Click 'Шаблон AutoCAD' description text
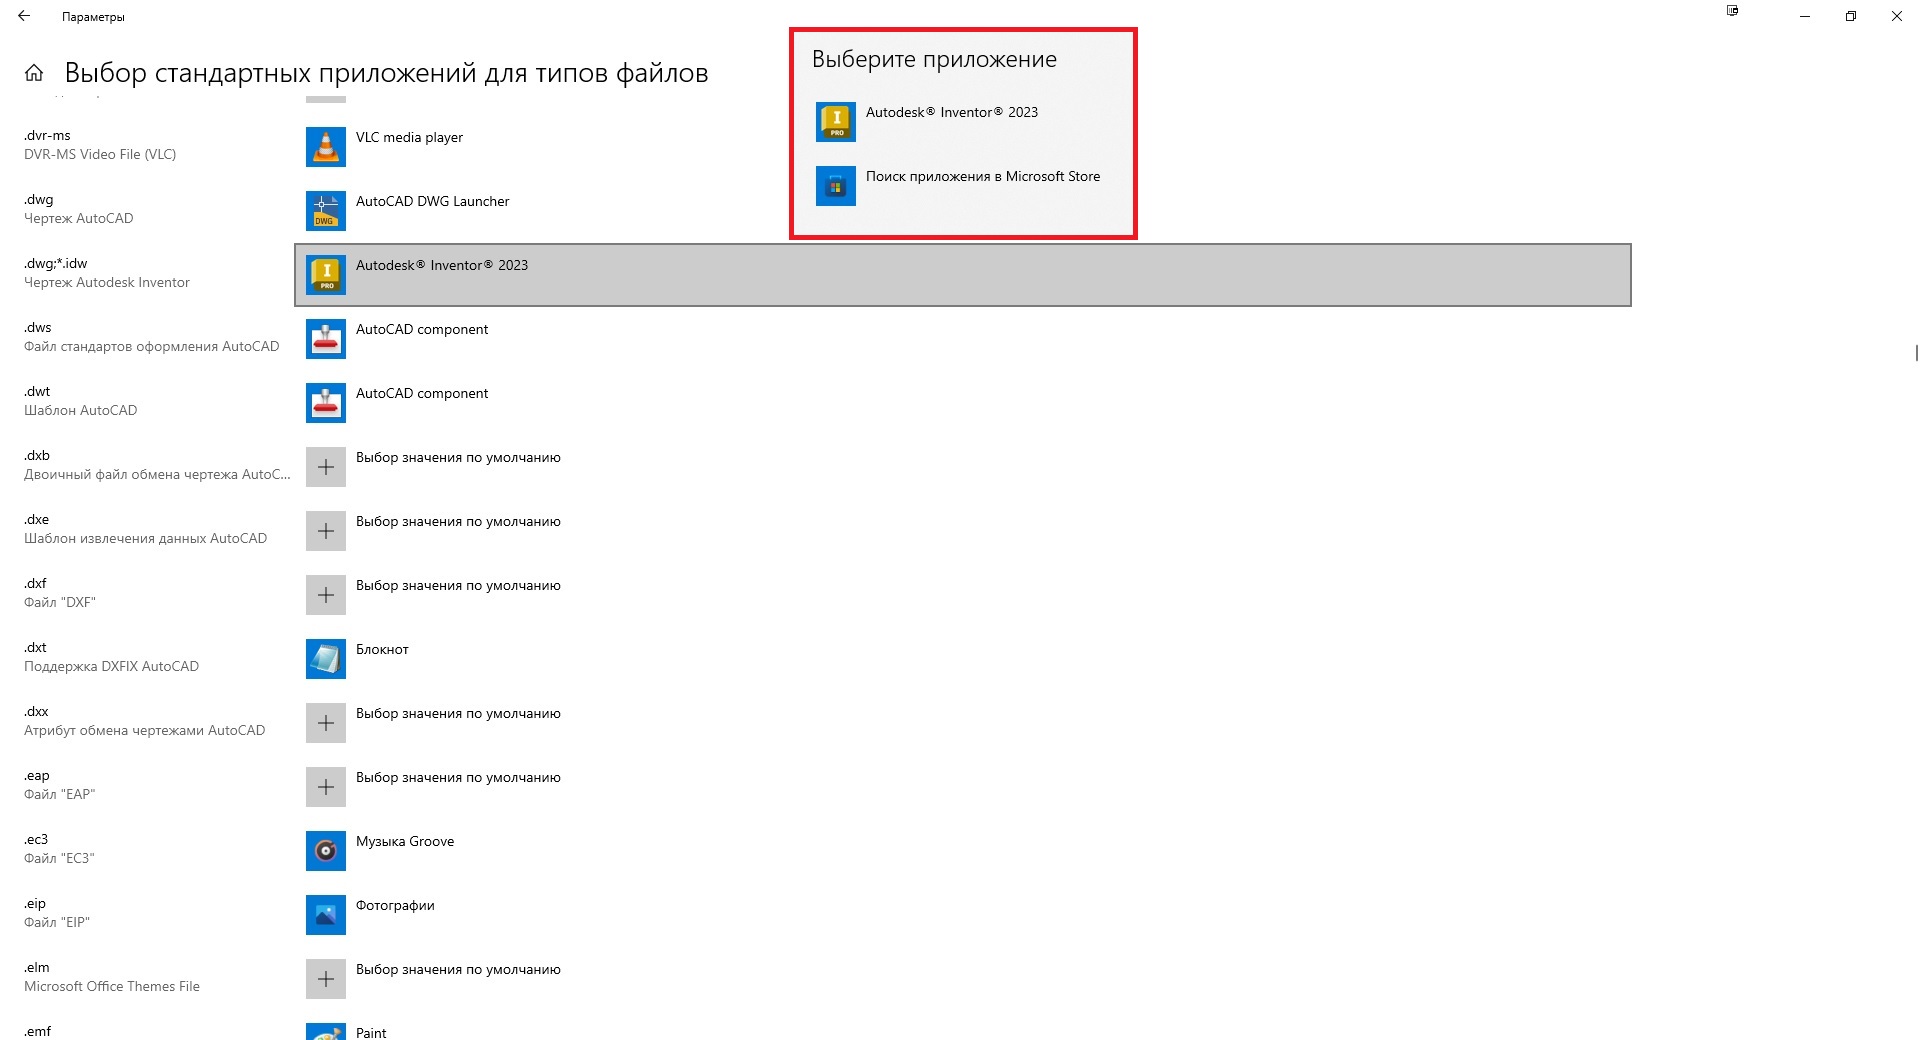This screenshot has height=1040, width=1920. tap(81, 410)
